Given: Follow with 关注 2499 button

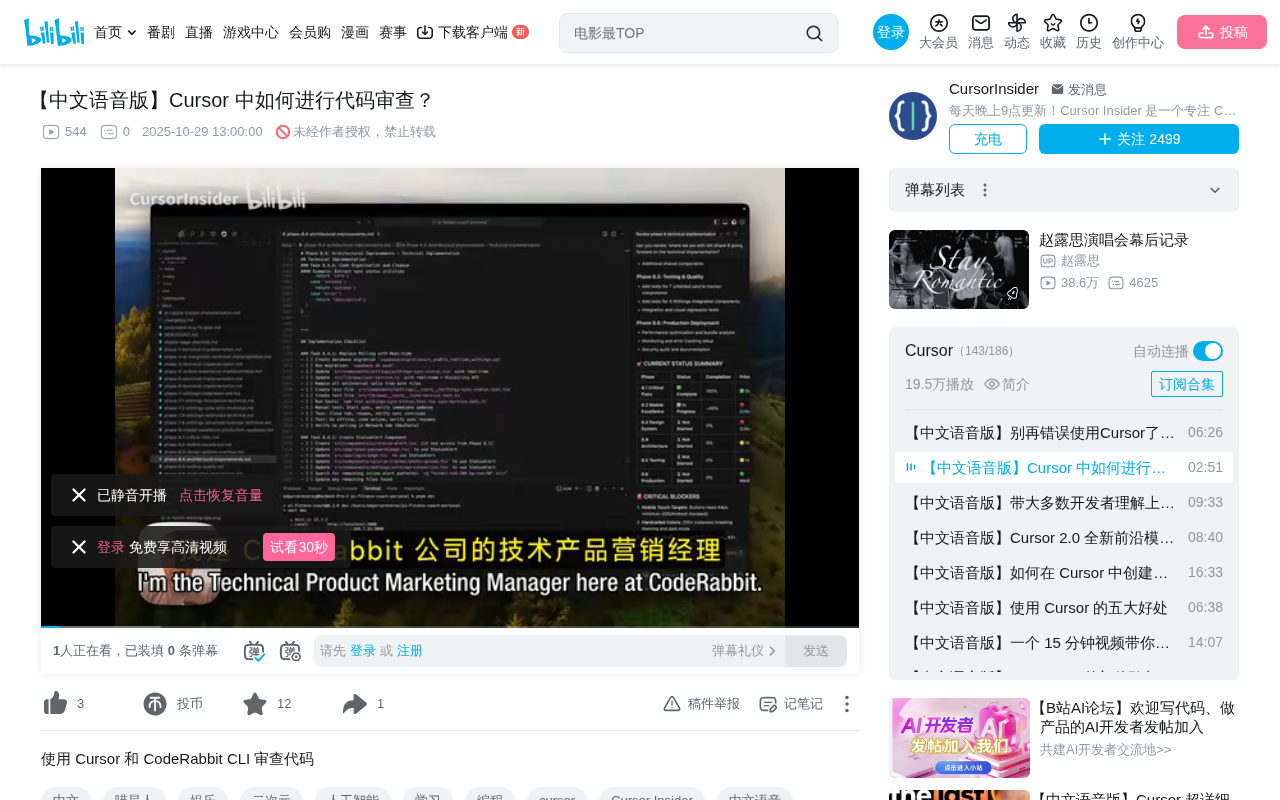Looking at the screenshot, I should [x=1139, y=139].
